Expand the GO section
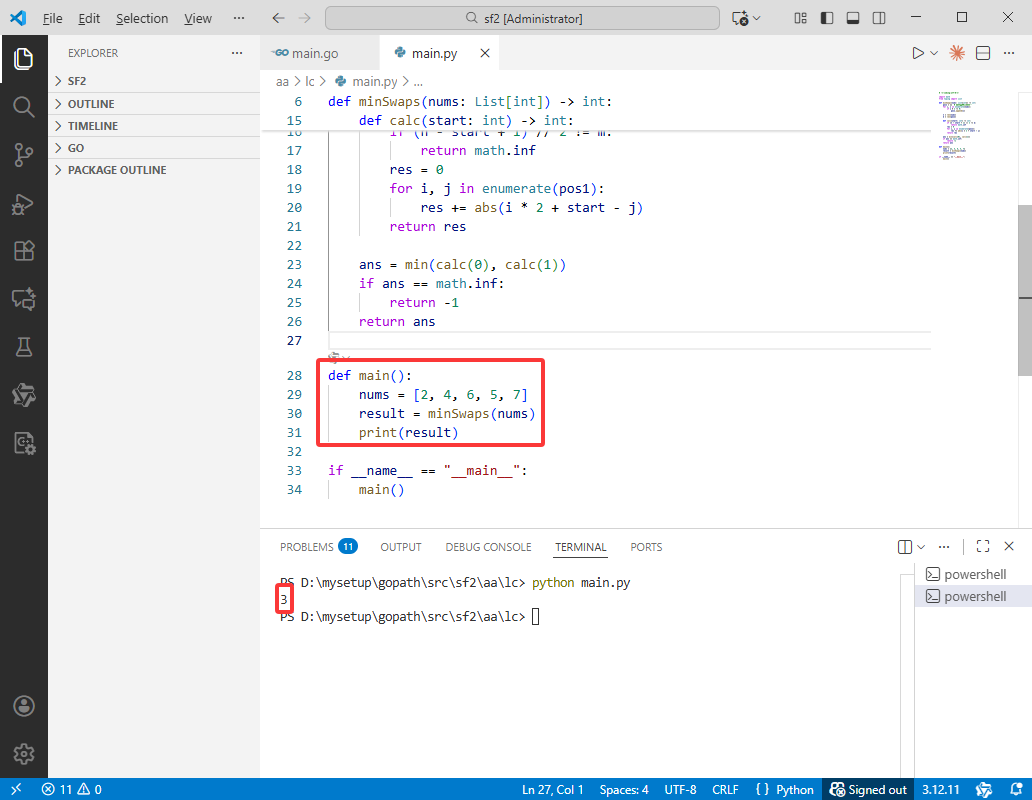 tap(154, 148)
